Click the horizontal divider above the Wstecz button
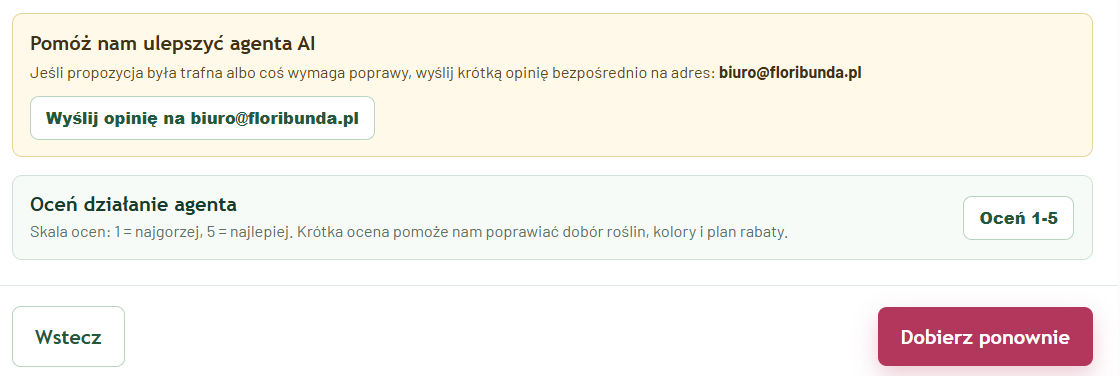This screenshot has height=376, width=1120. point(560,285)
